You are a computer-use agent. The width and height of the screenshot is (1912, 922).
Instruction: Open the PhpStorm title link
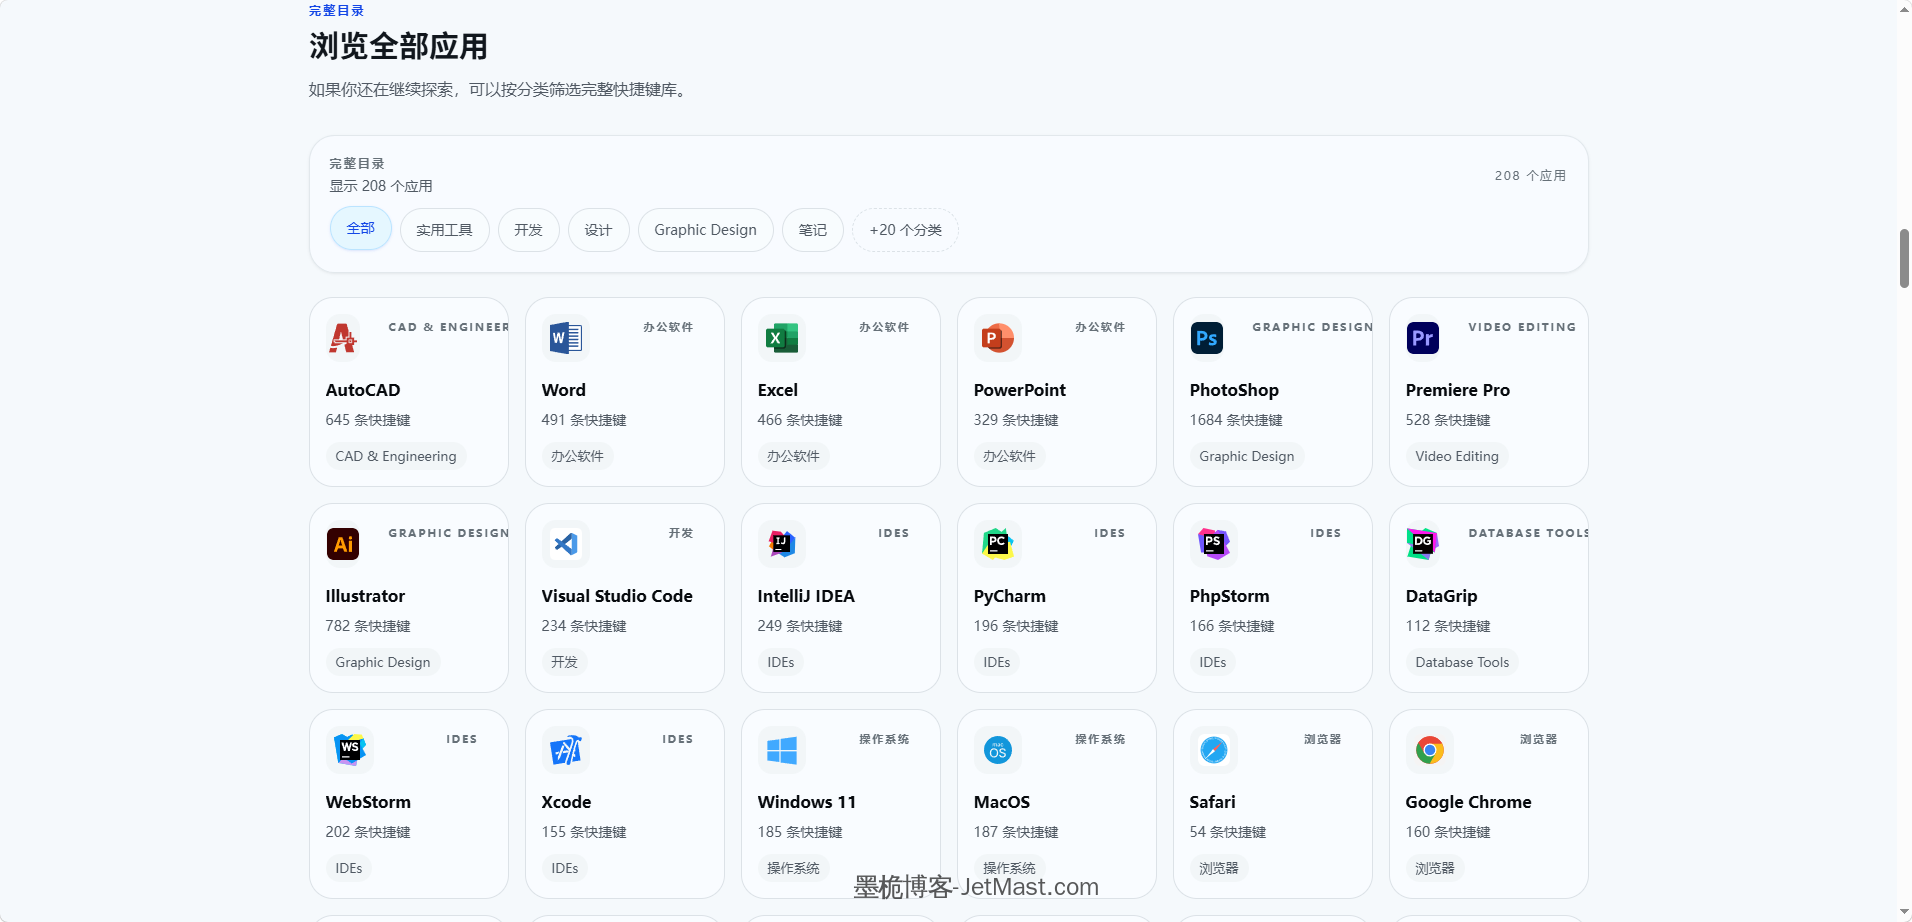1230,596
